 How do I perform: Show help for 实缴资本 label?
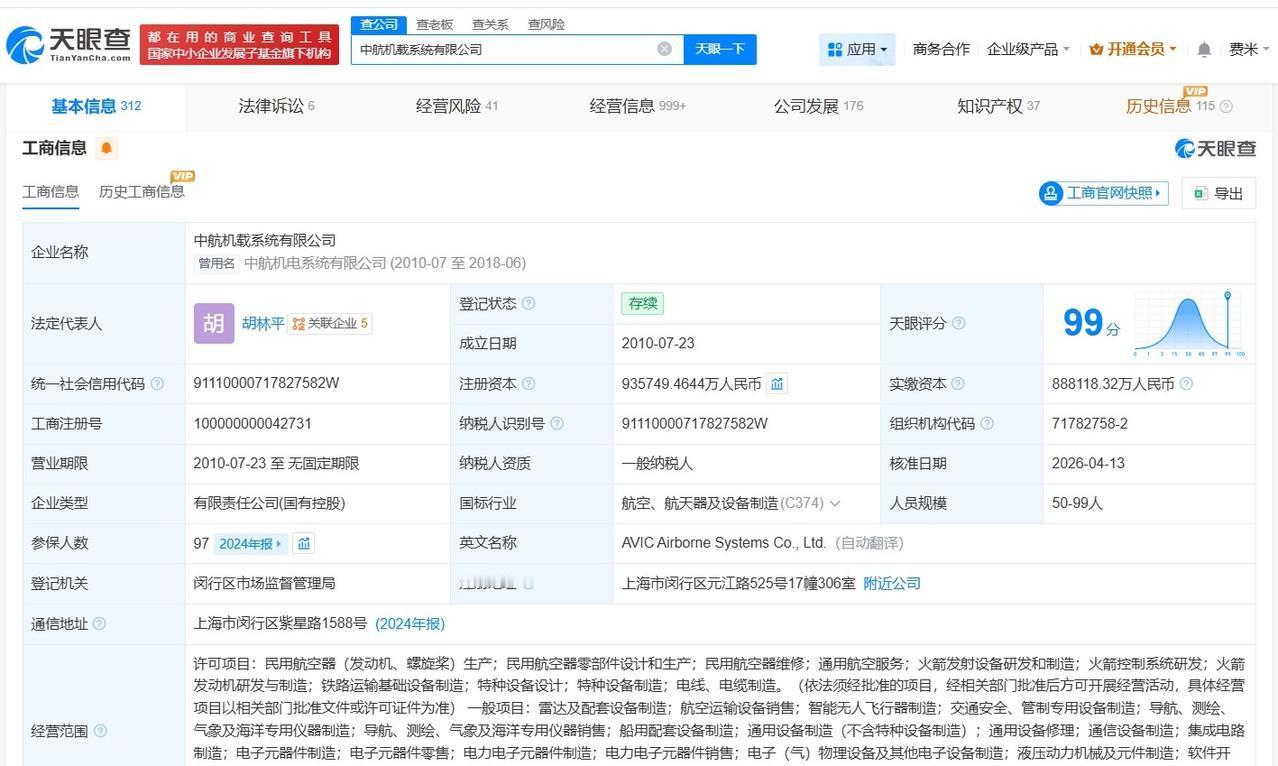coord(958,384)
